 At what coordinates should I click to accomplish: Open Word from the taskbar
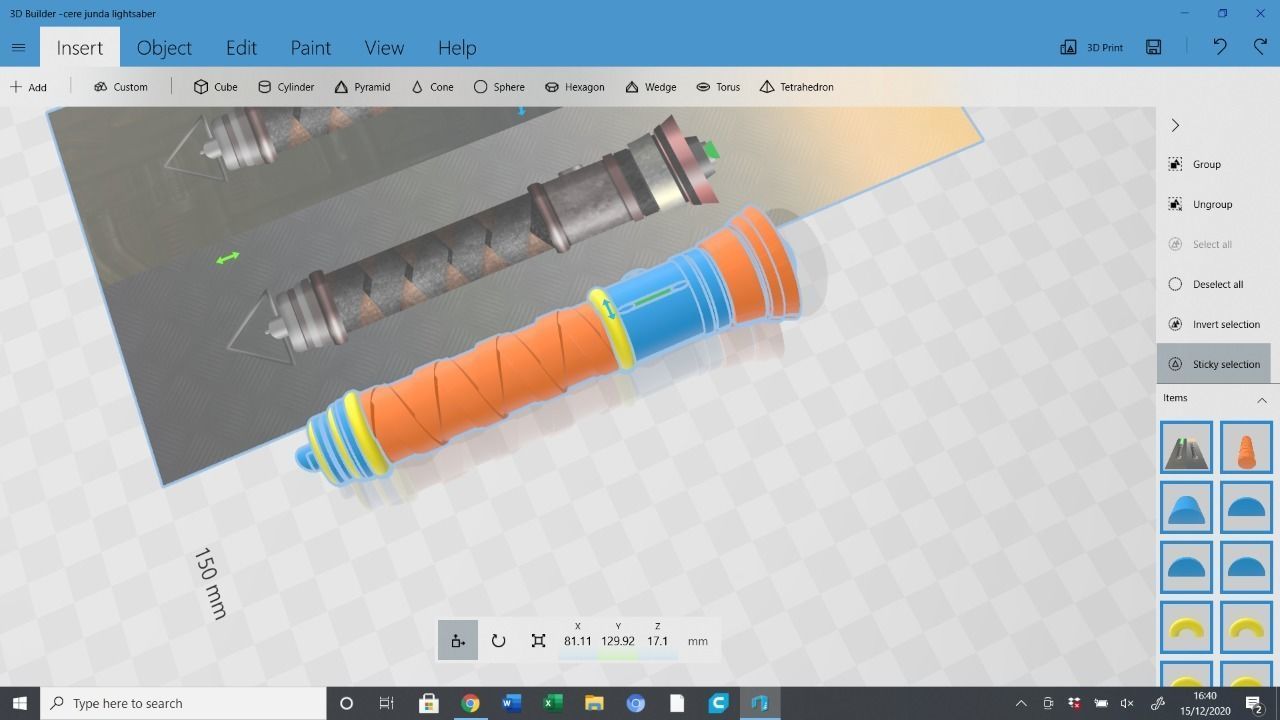tap(511, 703)
